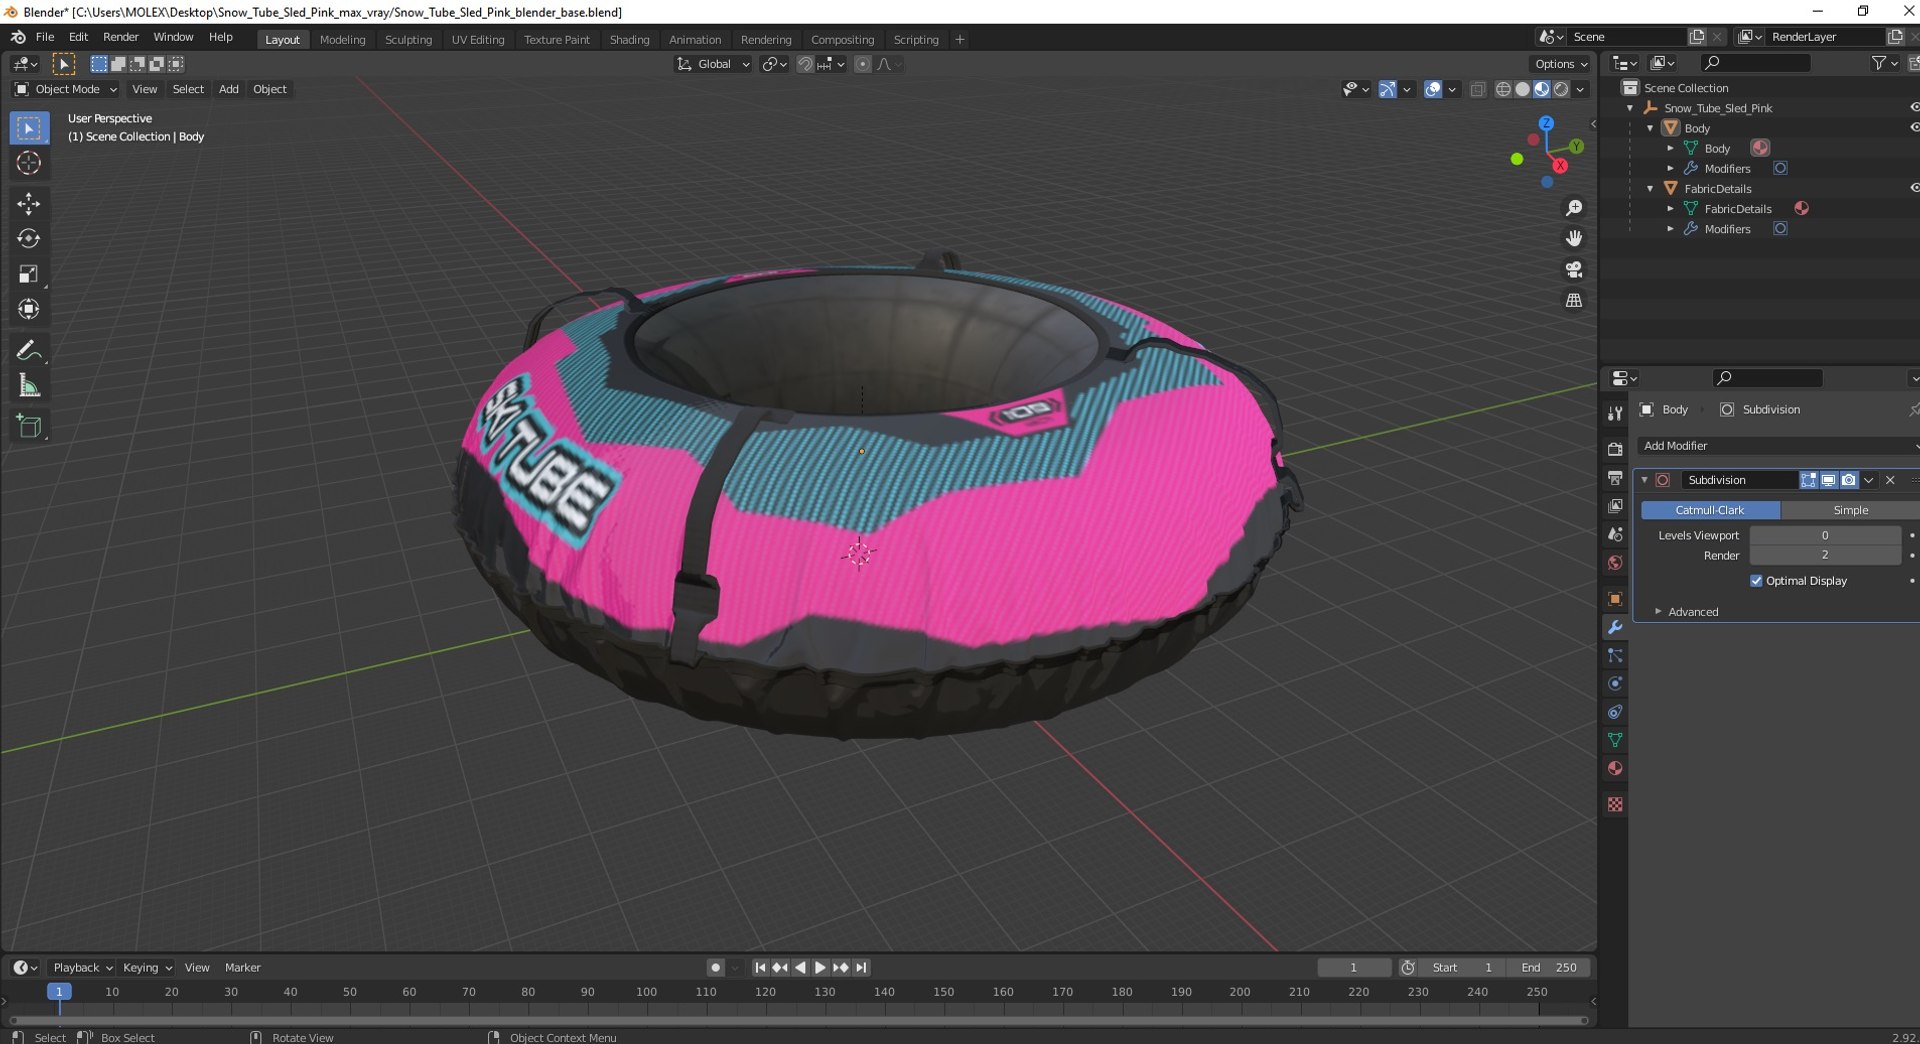Click the current frame marker on timeline
The height and width of the screenshot is (1044, 1920).
coord(59,992)
